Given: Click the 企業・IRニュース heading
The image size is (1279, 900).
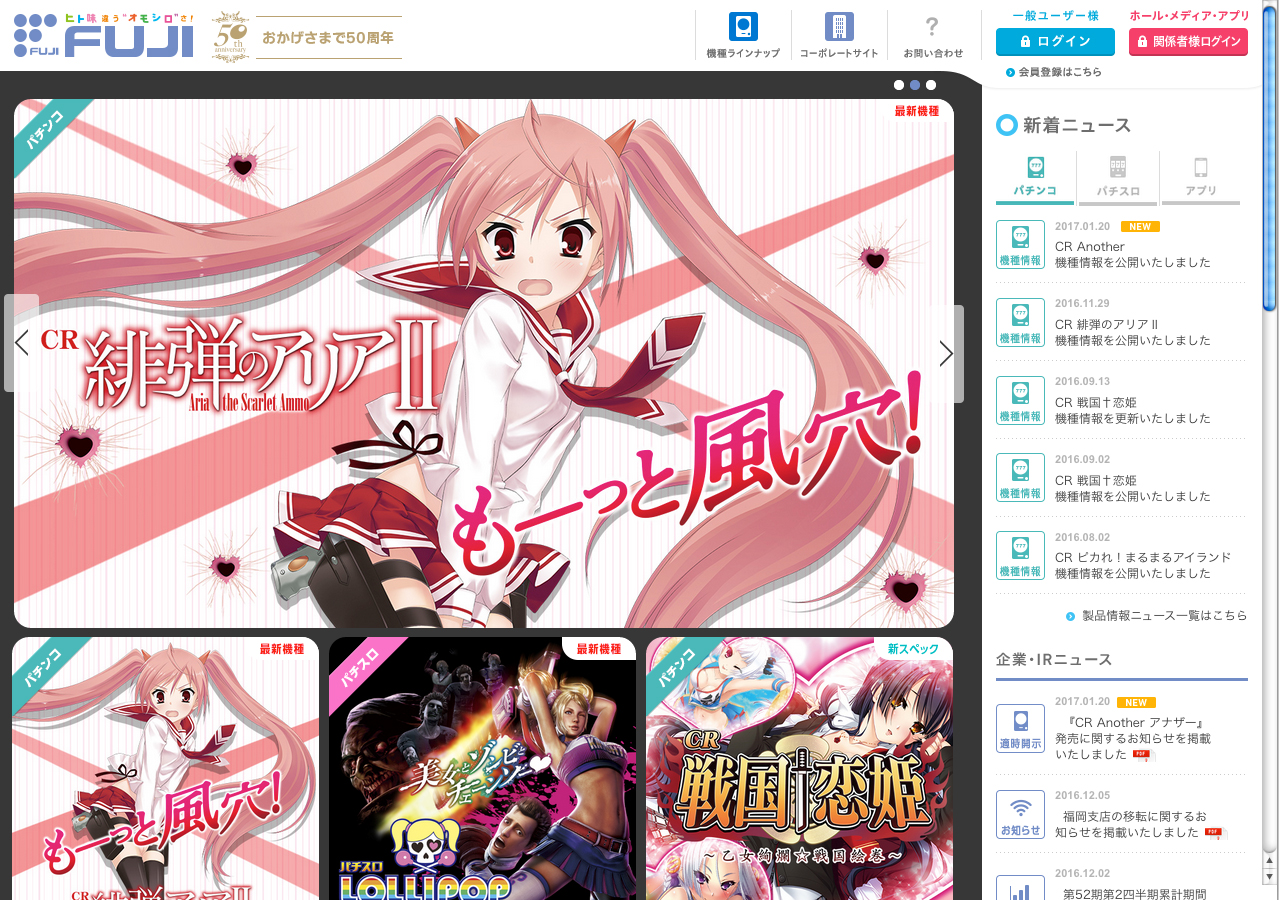Looking at the screenshot, I should click(x=1054, y=659).
